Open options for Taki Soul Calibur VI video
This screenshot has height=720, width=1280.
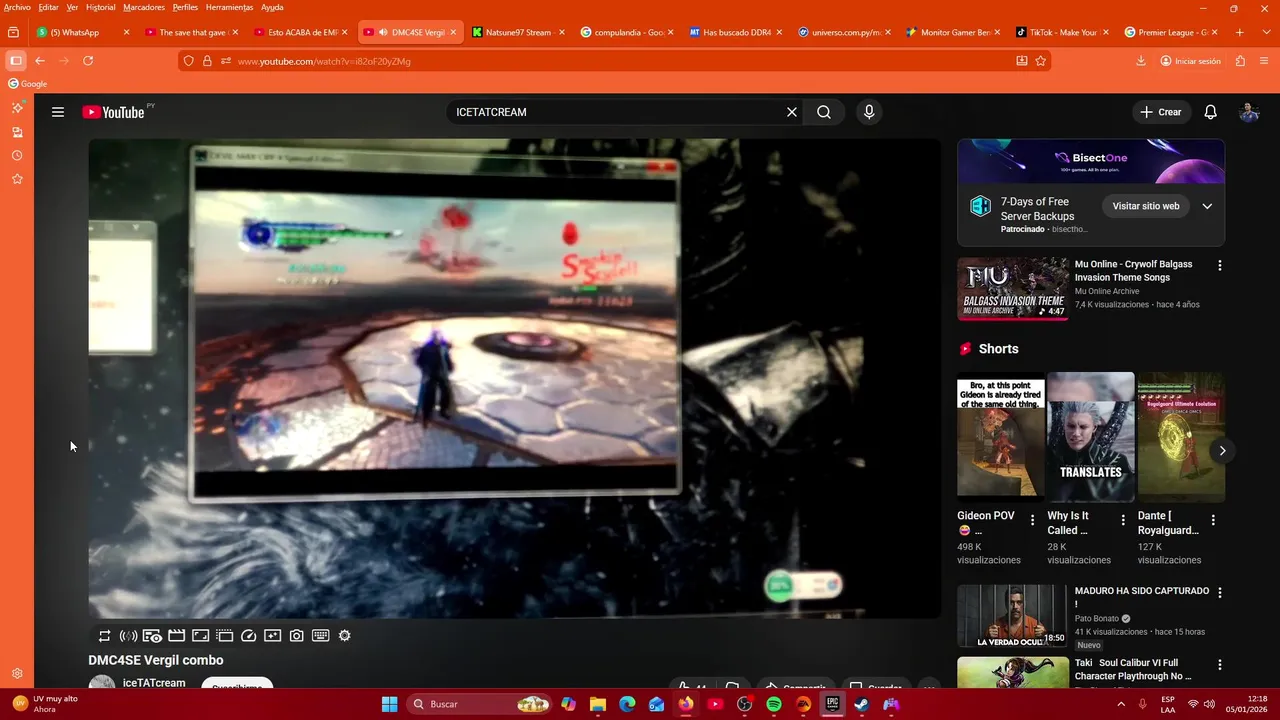[1220, 665]
